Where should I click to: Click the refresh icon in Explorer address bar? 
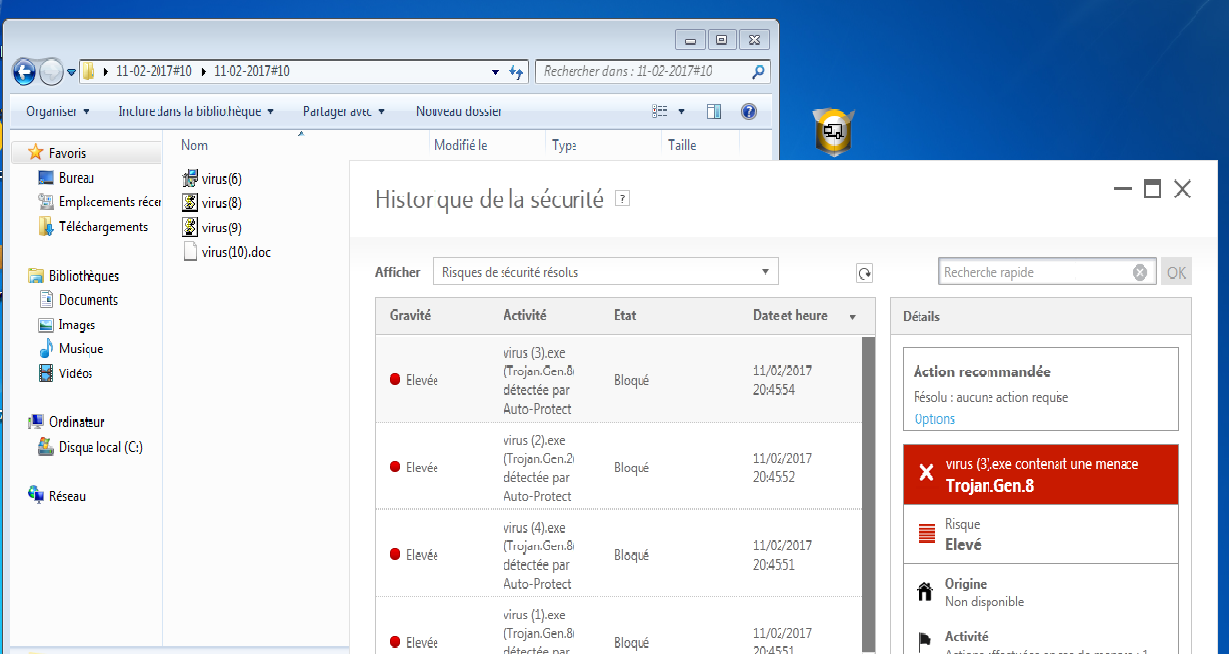pyautogui.click(x=516, y=72)
